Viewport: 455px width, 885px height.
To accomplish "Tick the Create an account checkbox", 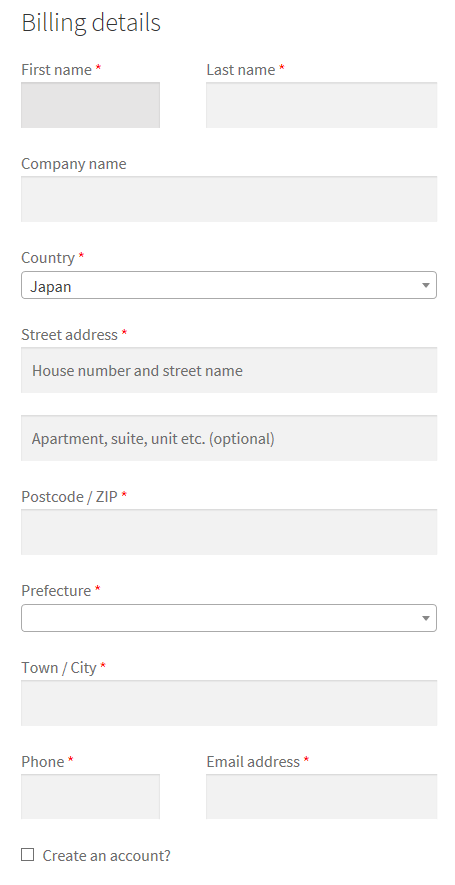I will coord(27,855).
